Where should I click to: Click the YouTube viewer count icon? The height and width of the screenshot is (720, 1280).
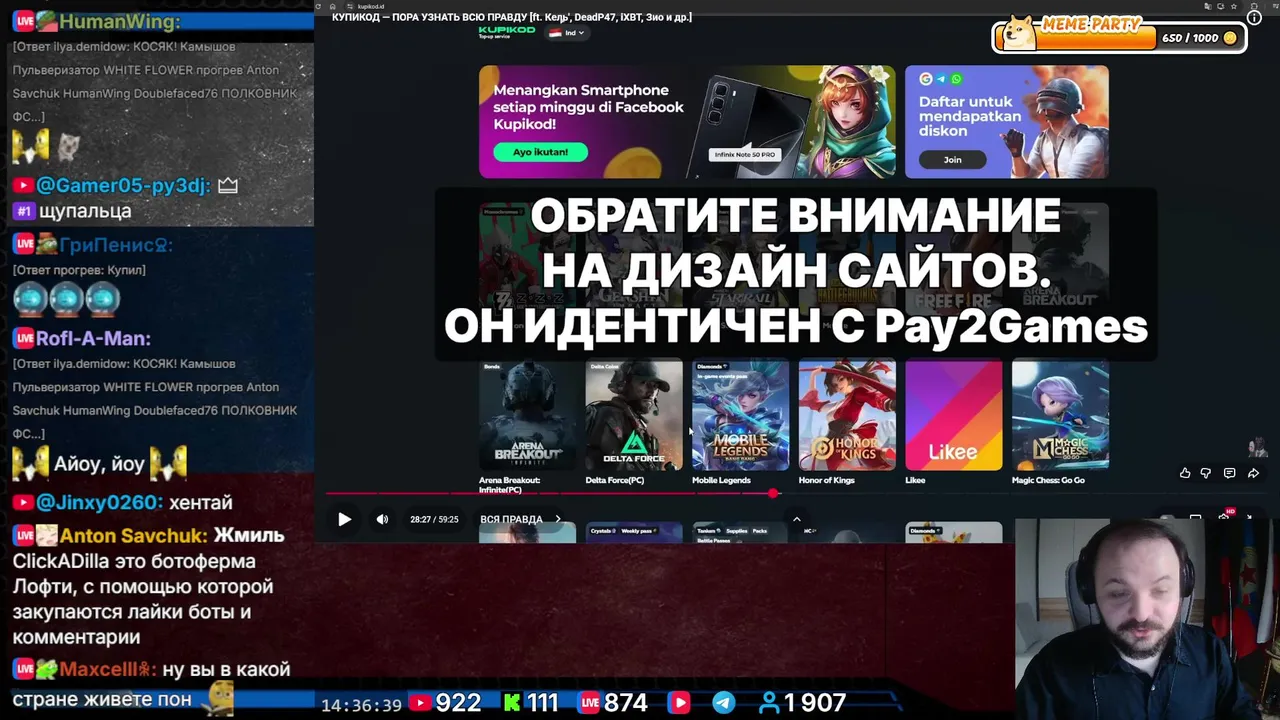[420, 703]
